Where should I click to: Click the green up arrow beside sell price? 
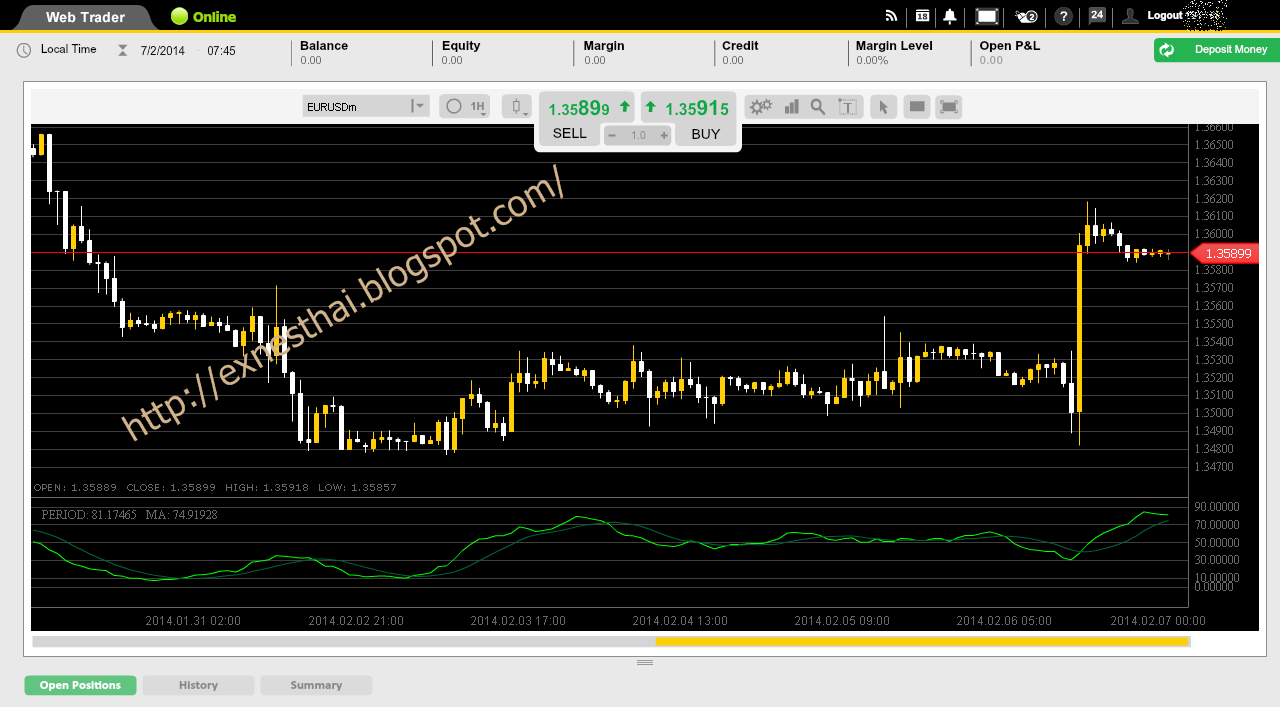coord(626,106)
